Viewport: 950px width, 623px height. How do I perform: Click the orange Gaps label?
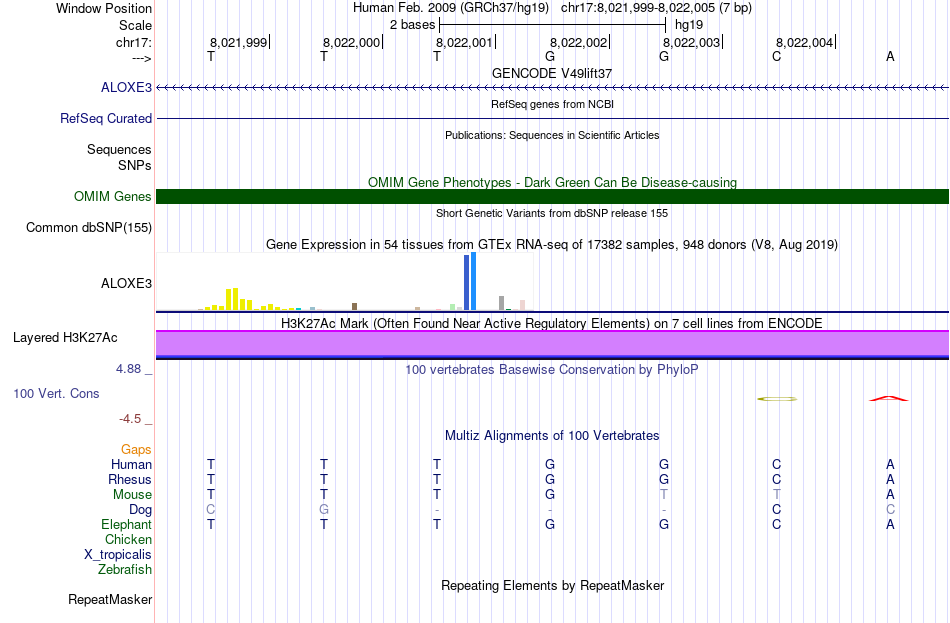point(136,450)
